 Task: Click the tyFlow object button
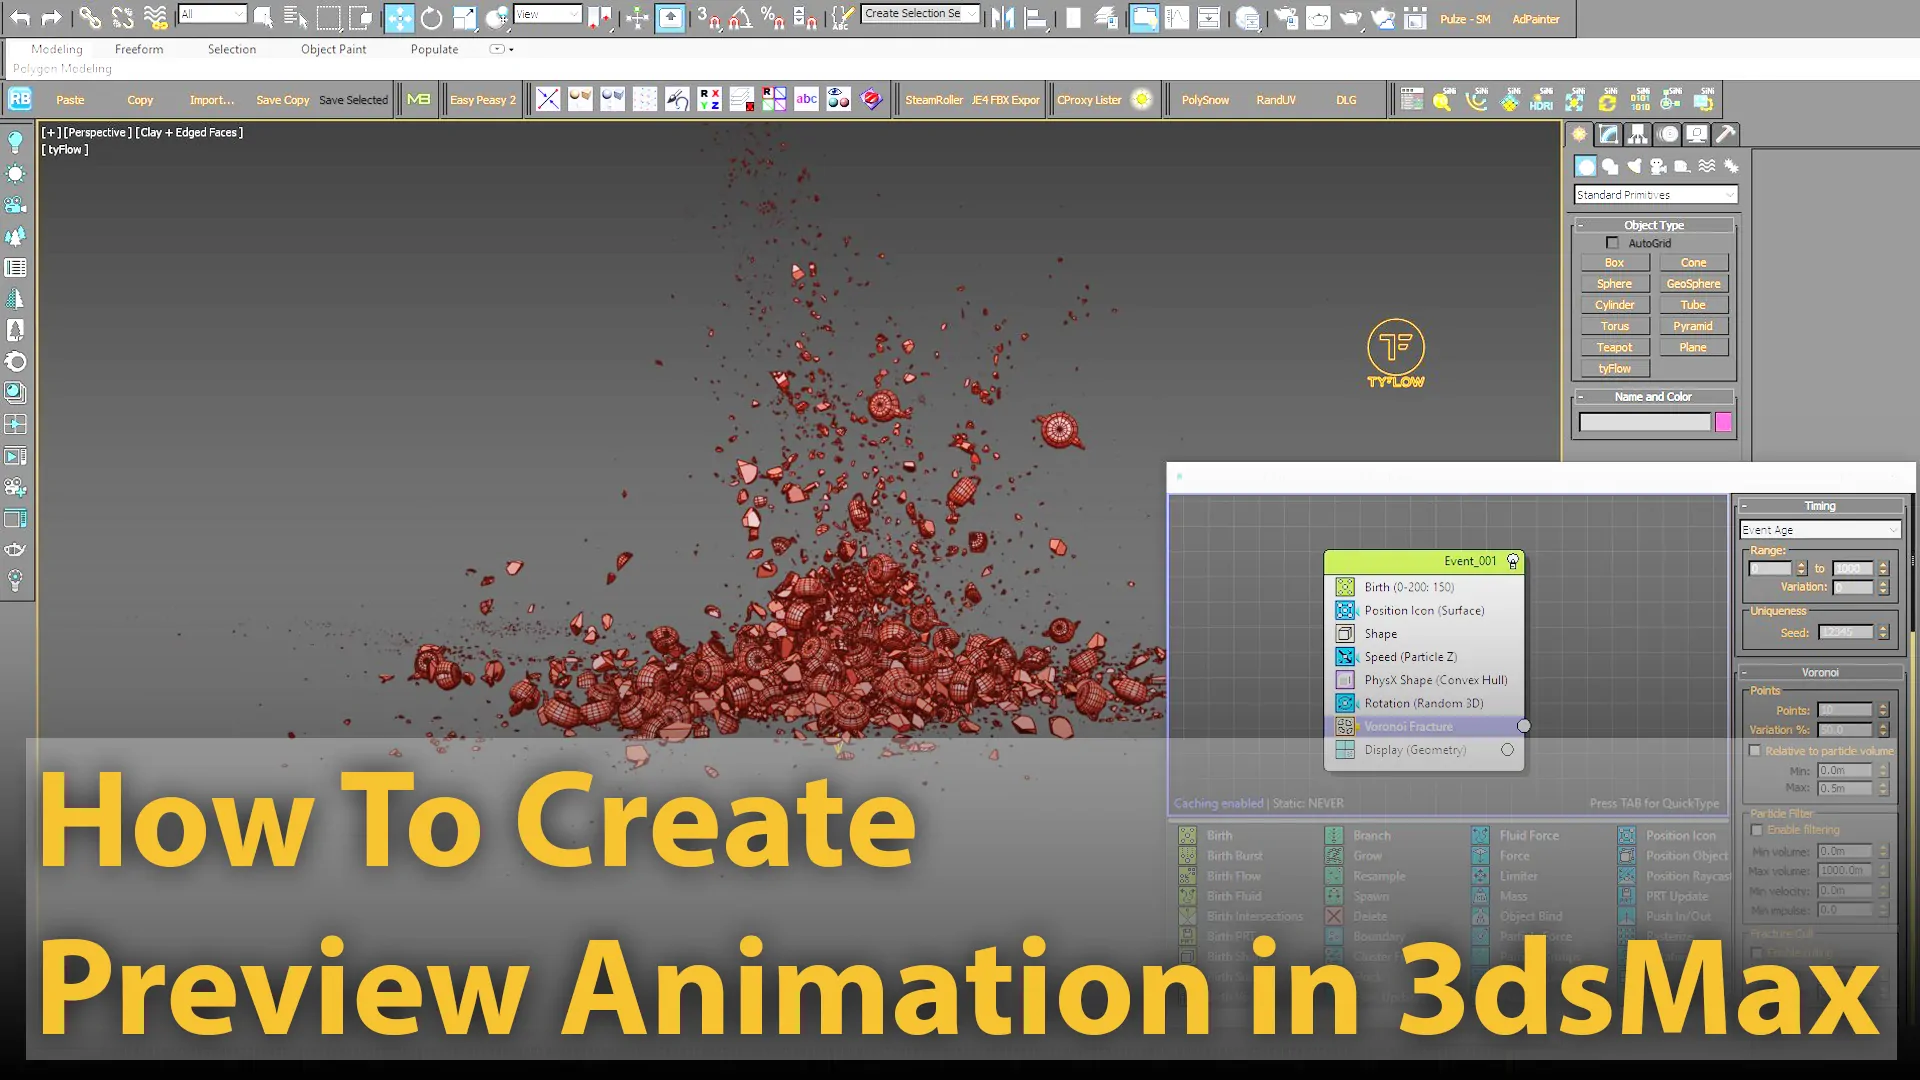[1614, 368]
